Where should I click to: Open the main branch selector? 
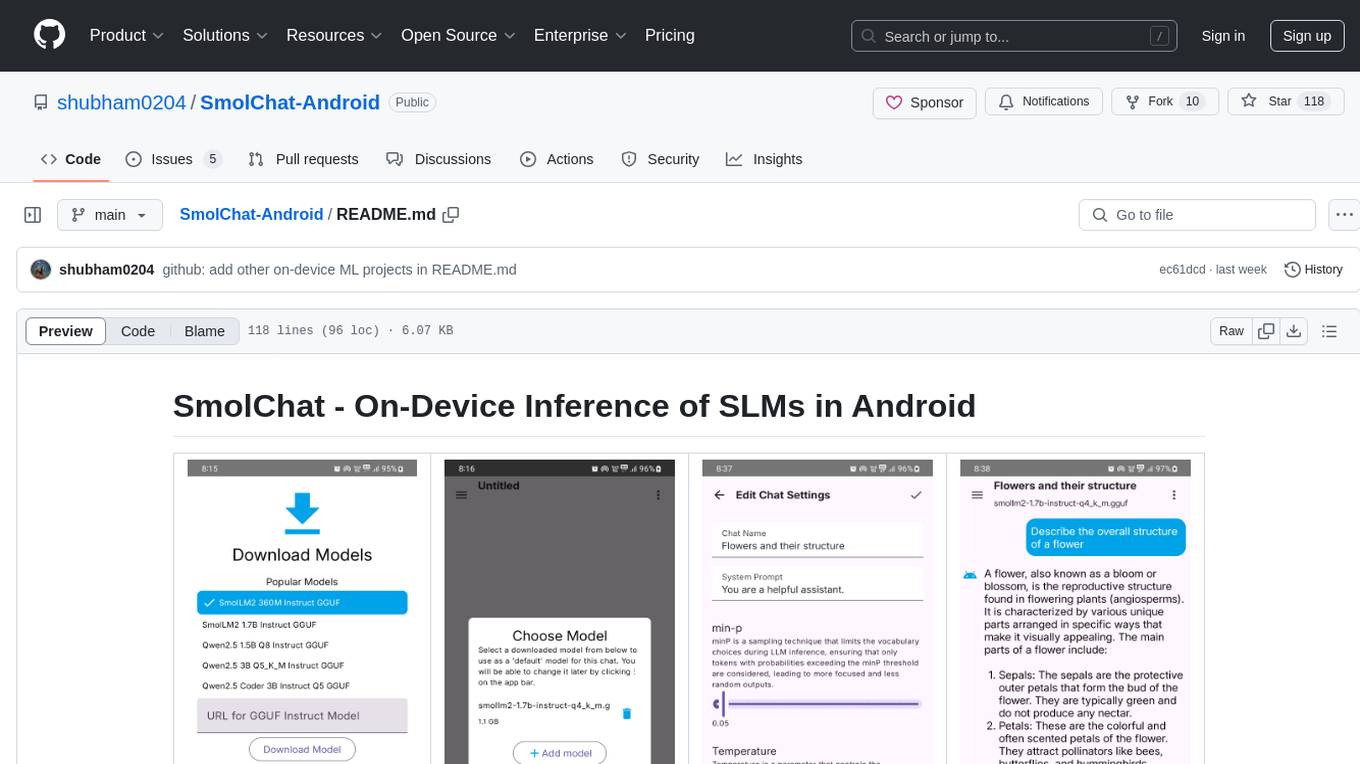point(109,215)
